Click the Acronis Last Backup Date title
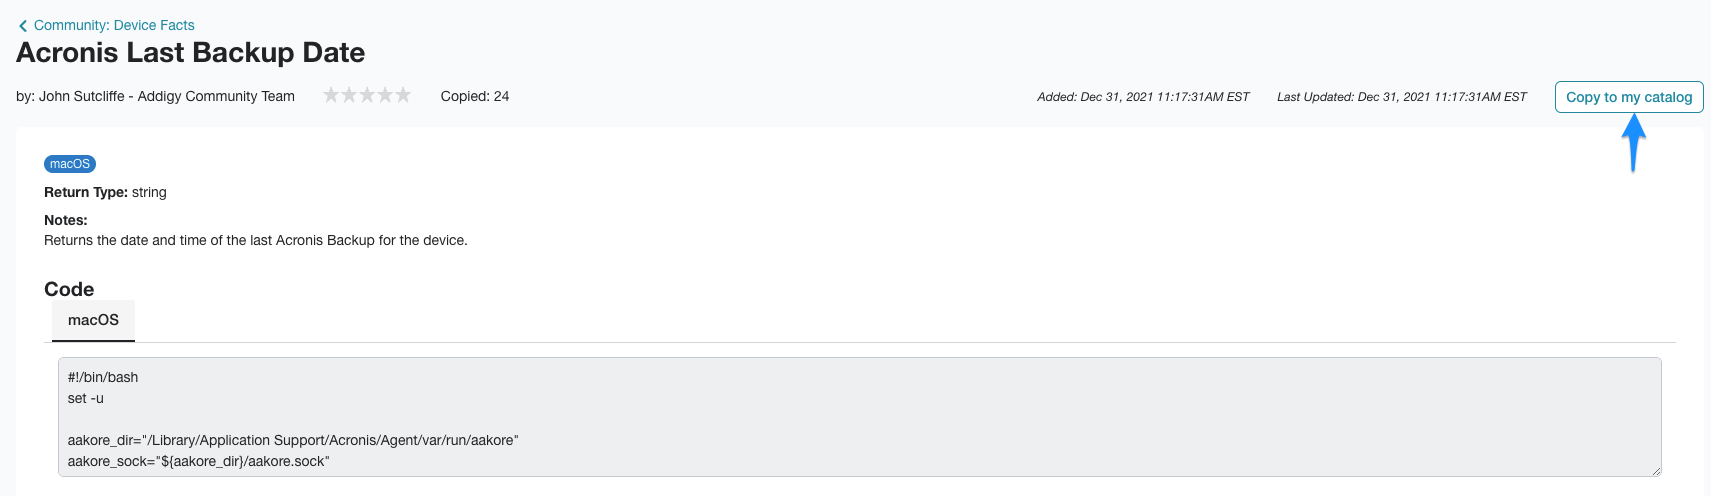The image size is (1711, 496). click(x=190, y=52)
